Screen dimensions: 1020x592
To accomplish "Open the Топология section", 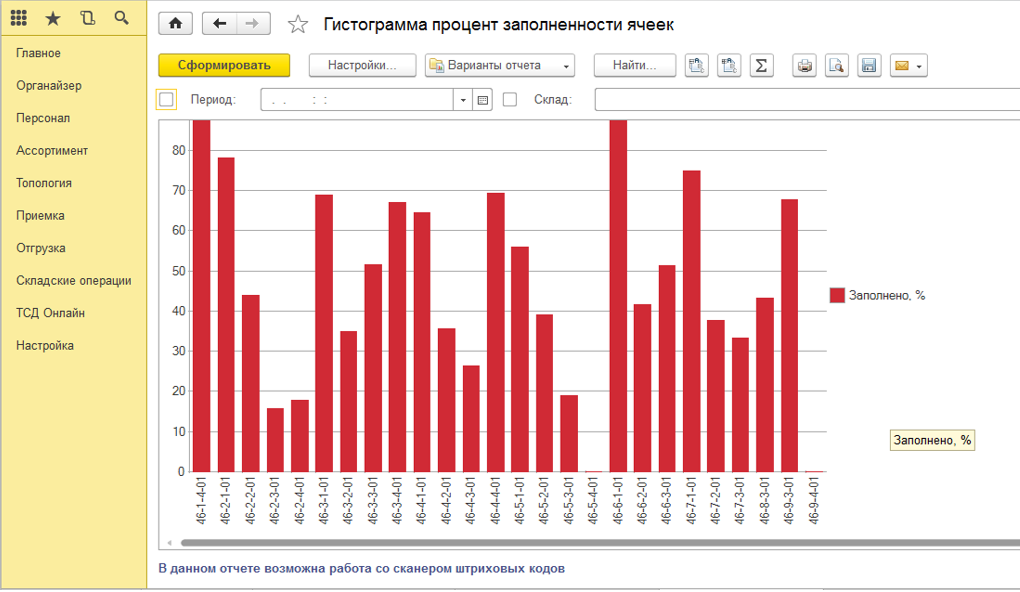I will tap(44, 183).
